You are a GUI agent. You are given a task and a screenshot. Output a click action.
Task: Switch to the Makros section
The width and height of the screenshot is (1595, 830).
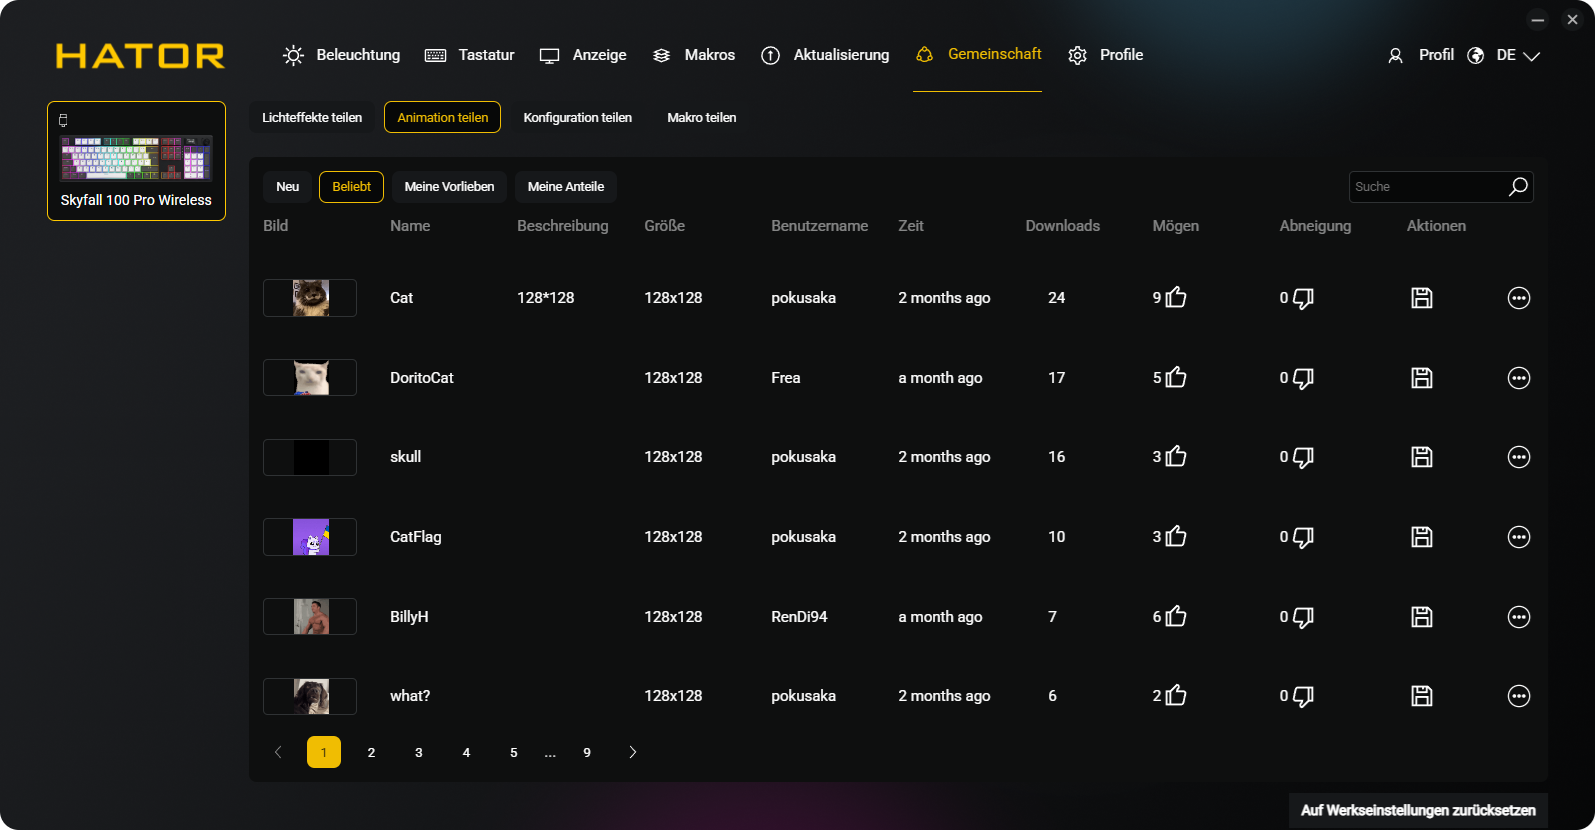[694, 56]
